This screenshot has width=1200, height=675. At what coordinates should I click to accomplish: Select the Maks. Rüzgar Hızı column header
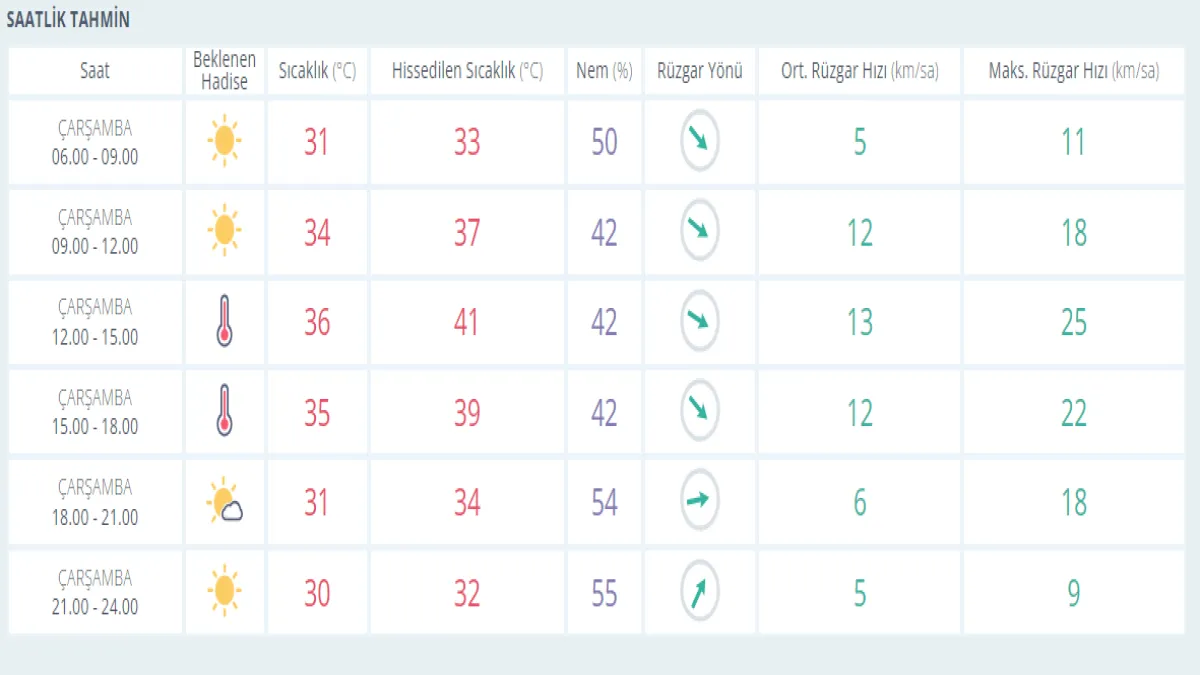click(1073, 71)
